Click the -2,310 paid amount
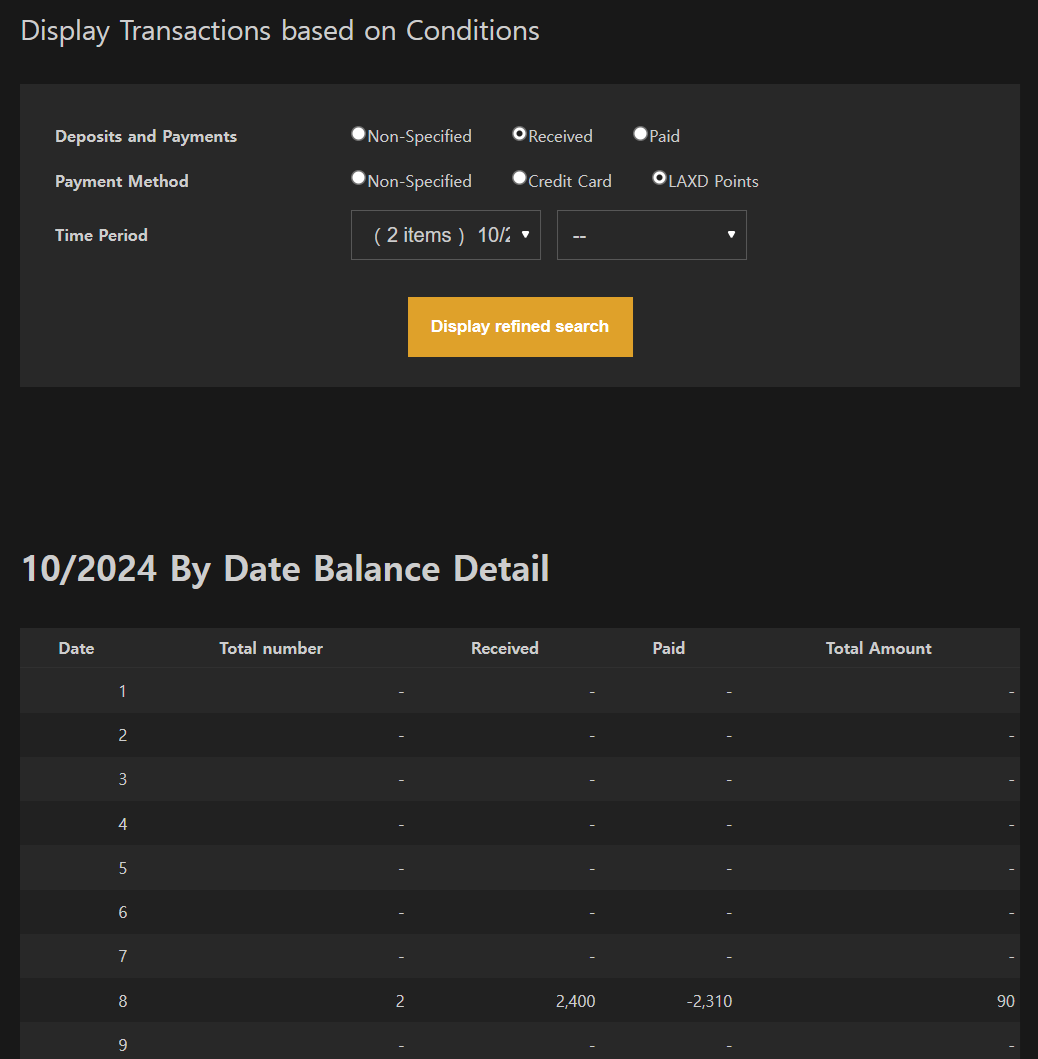This screenshot has height=1059, width=1038. point(709,1001)
